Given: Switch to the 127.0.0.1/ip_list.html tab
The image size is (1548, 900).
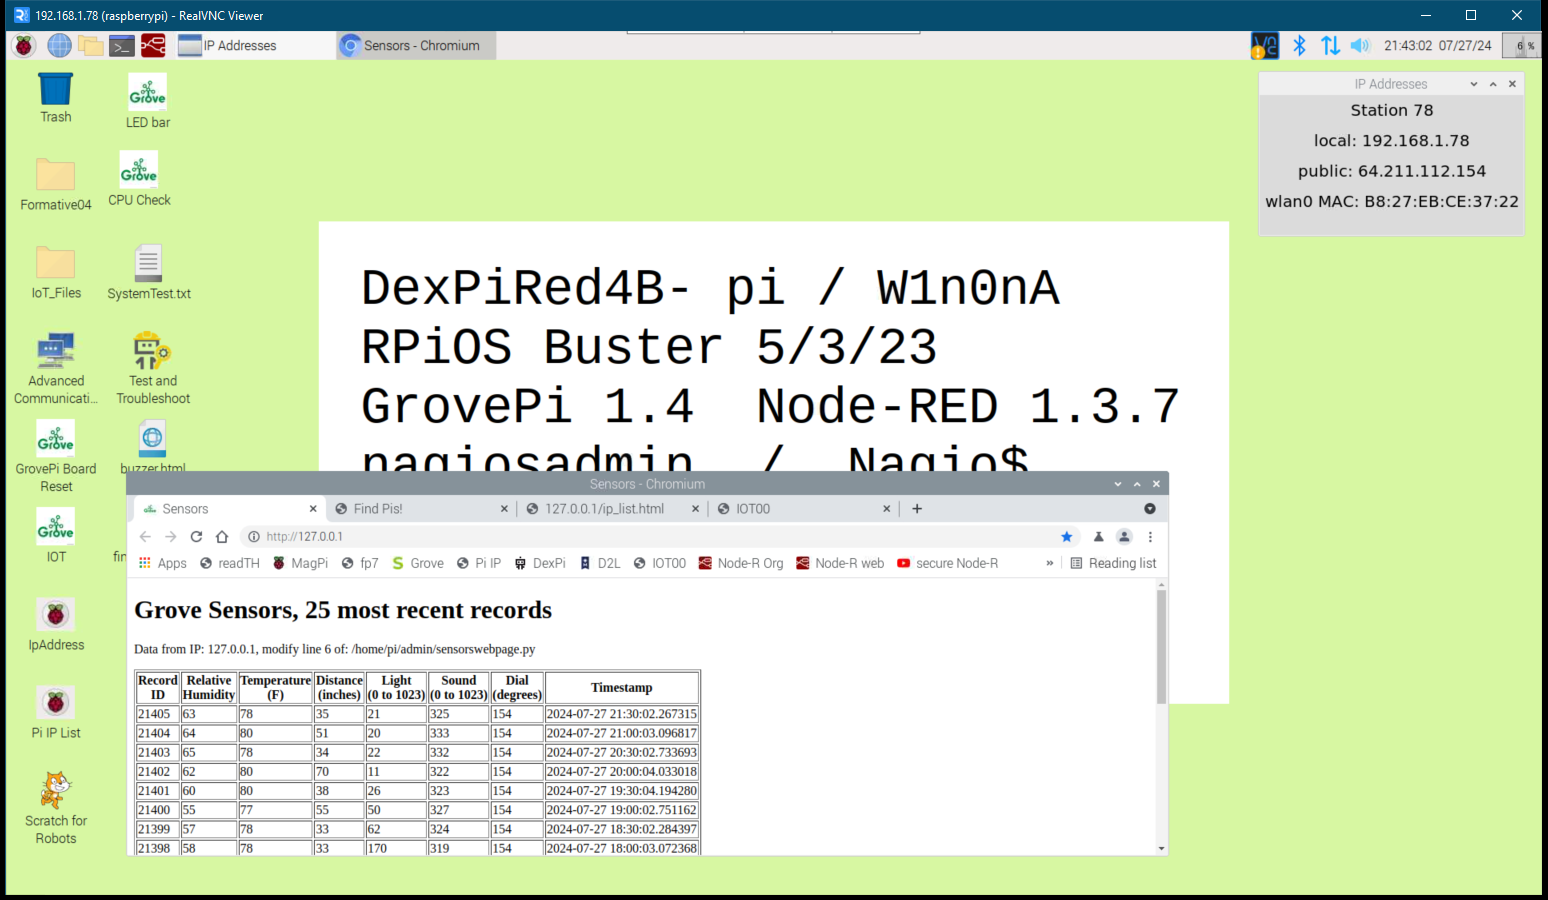Looking at the screenshot, I should pos(603,509).
